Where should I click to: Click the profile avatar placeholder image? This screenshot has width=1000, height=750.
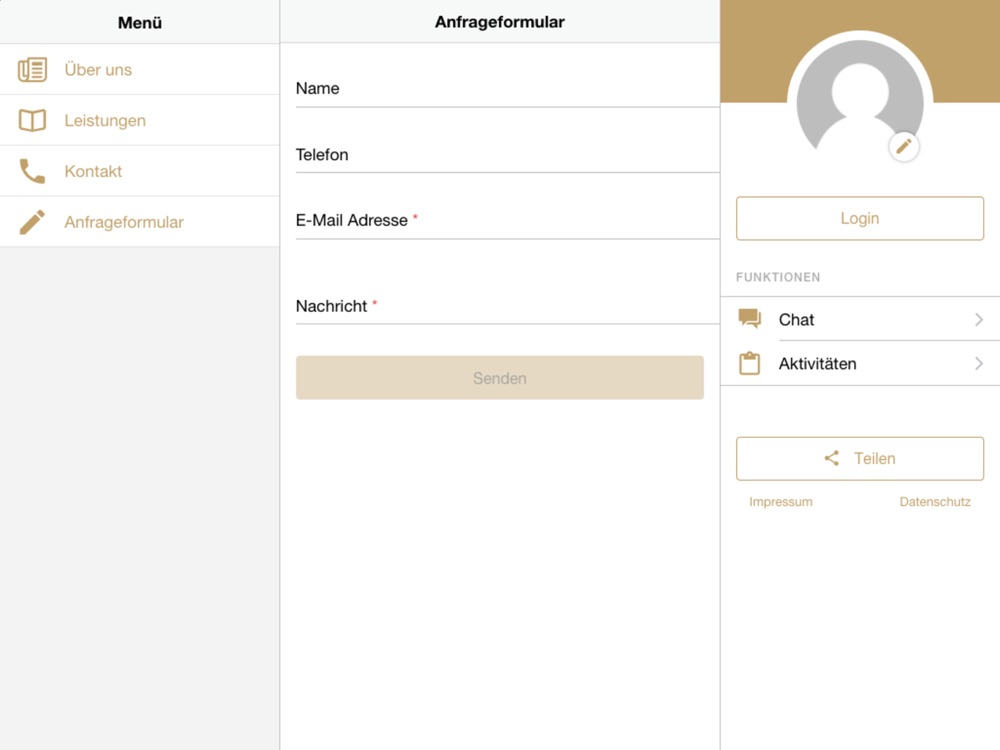[860, 96]
